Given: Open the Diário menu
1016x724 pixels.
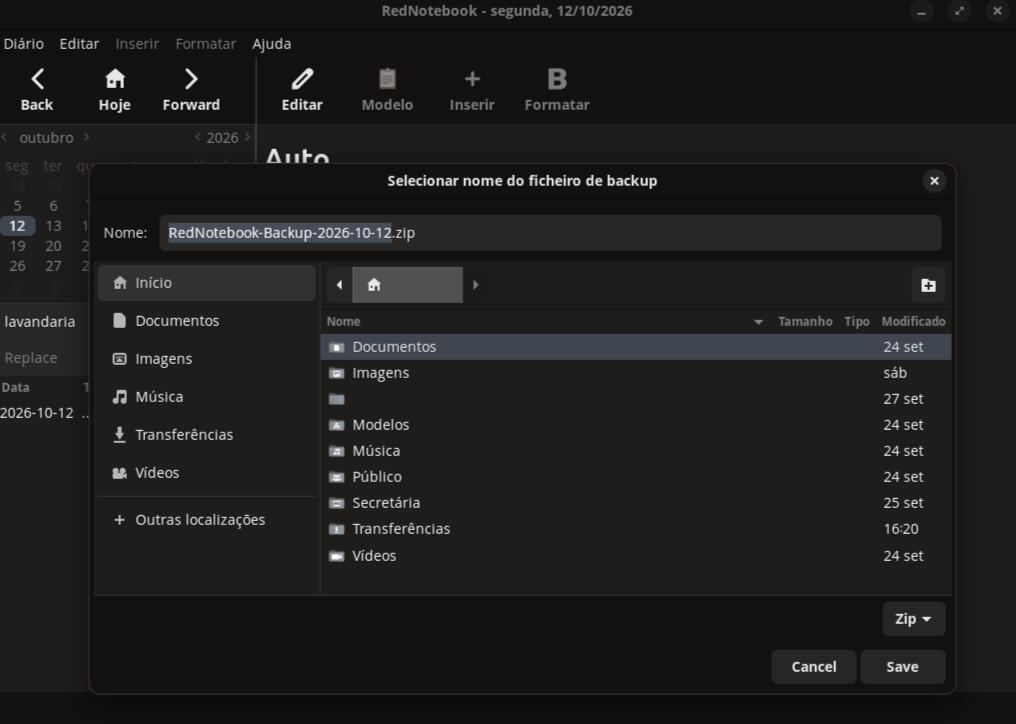Looking at the screenshot, I should click(24, 44).
